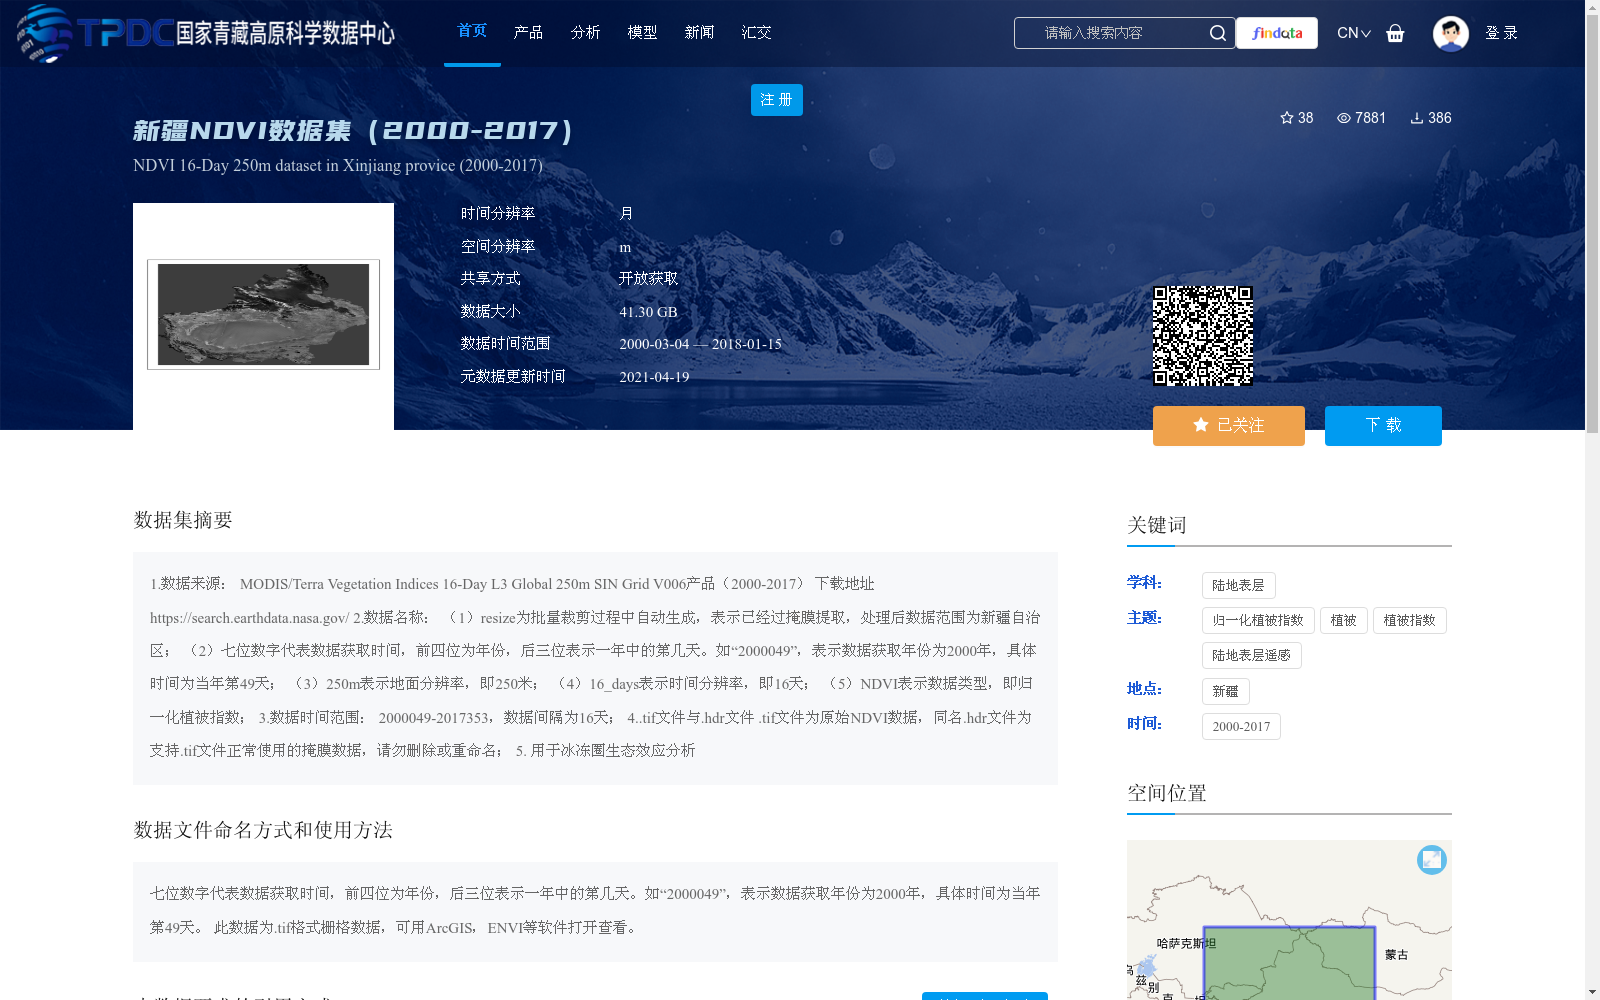1600x1000 pixels.
Task: Go to the 首页 menu item
Action: tap(472, 32)
